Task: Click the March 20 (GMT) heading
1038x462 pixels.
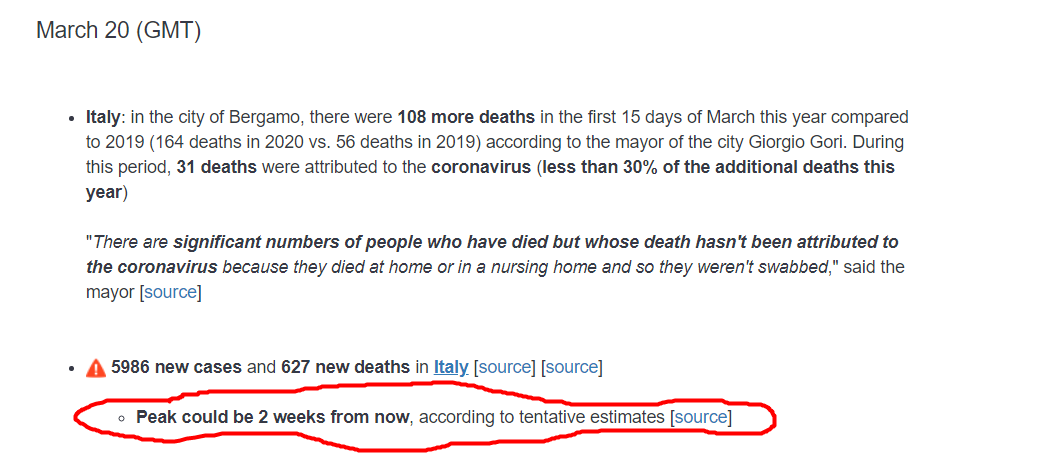Action: click(118, 30)
